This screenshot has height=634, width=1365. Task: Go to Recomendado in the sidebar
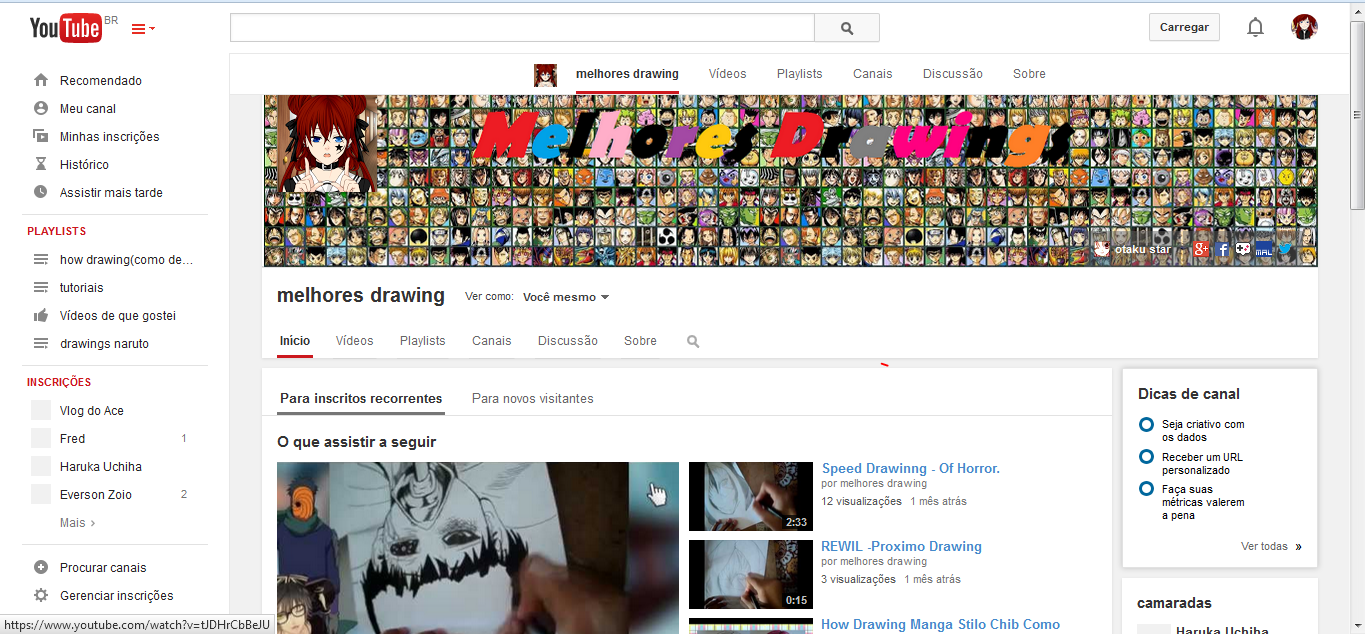click(x=100, y=81)
